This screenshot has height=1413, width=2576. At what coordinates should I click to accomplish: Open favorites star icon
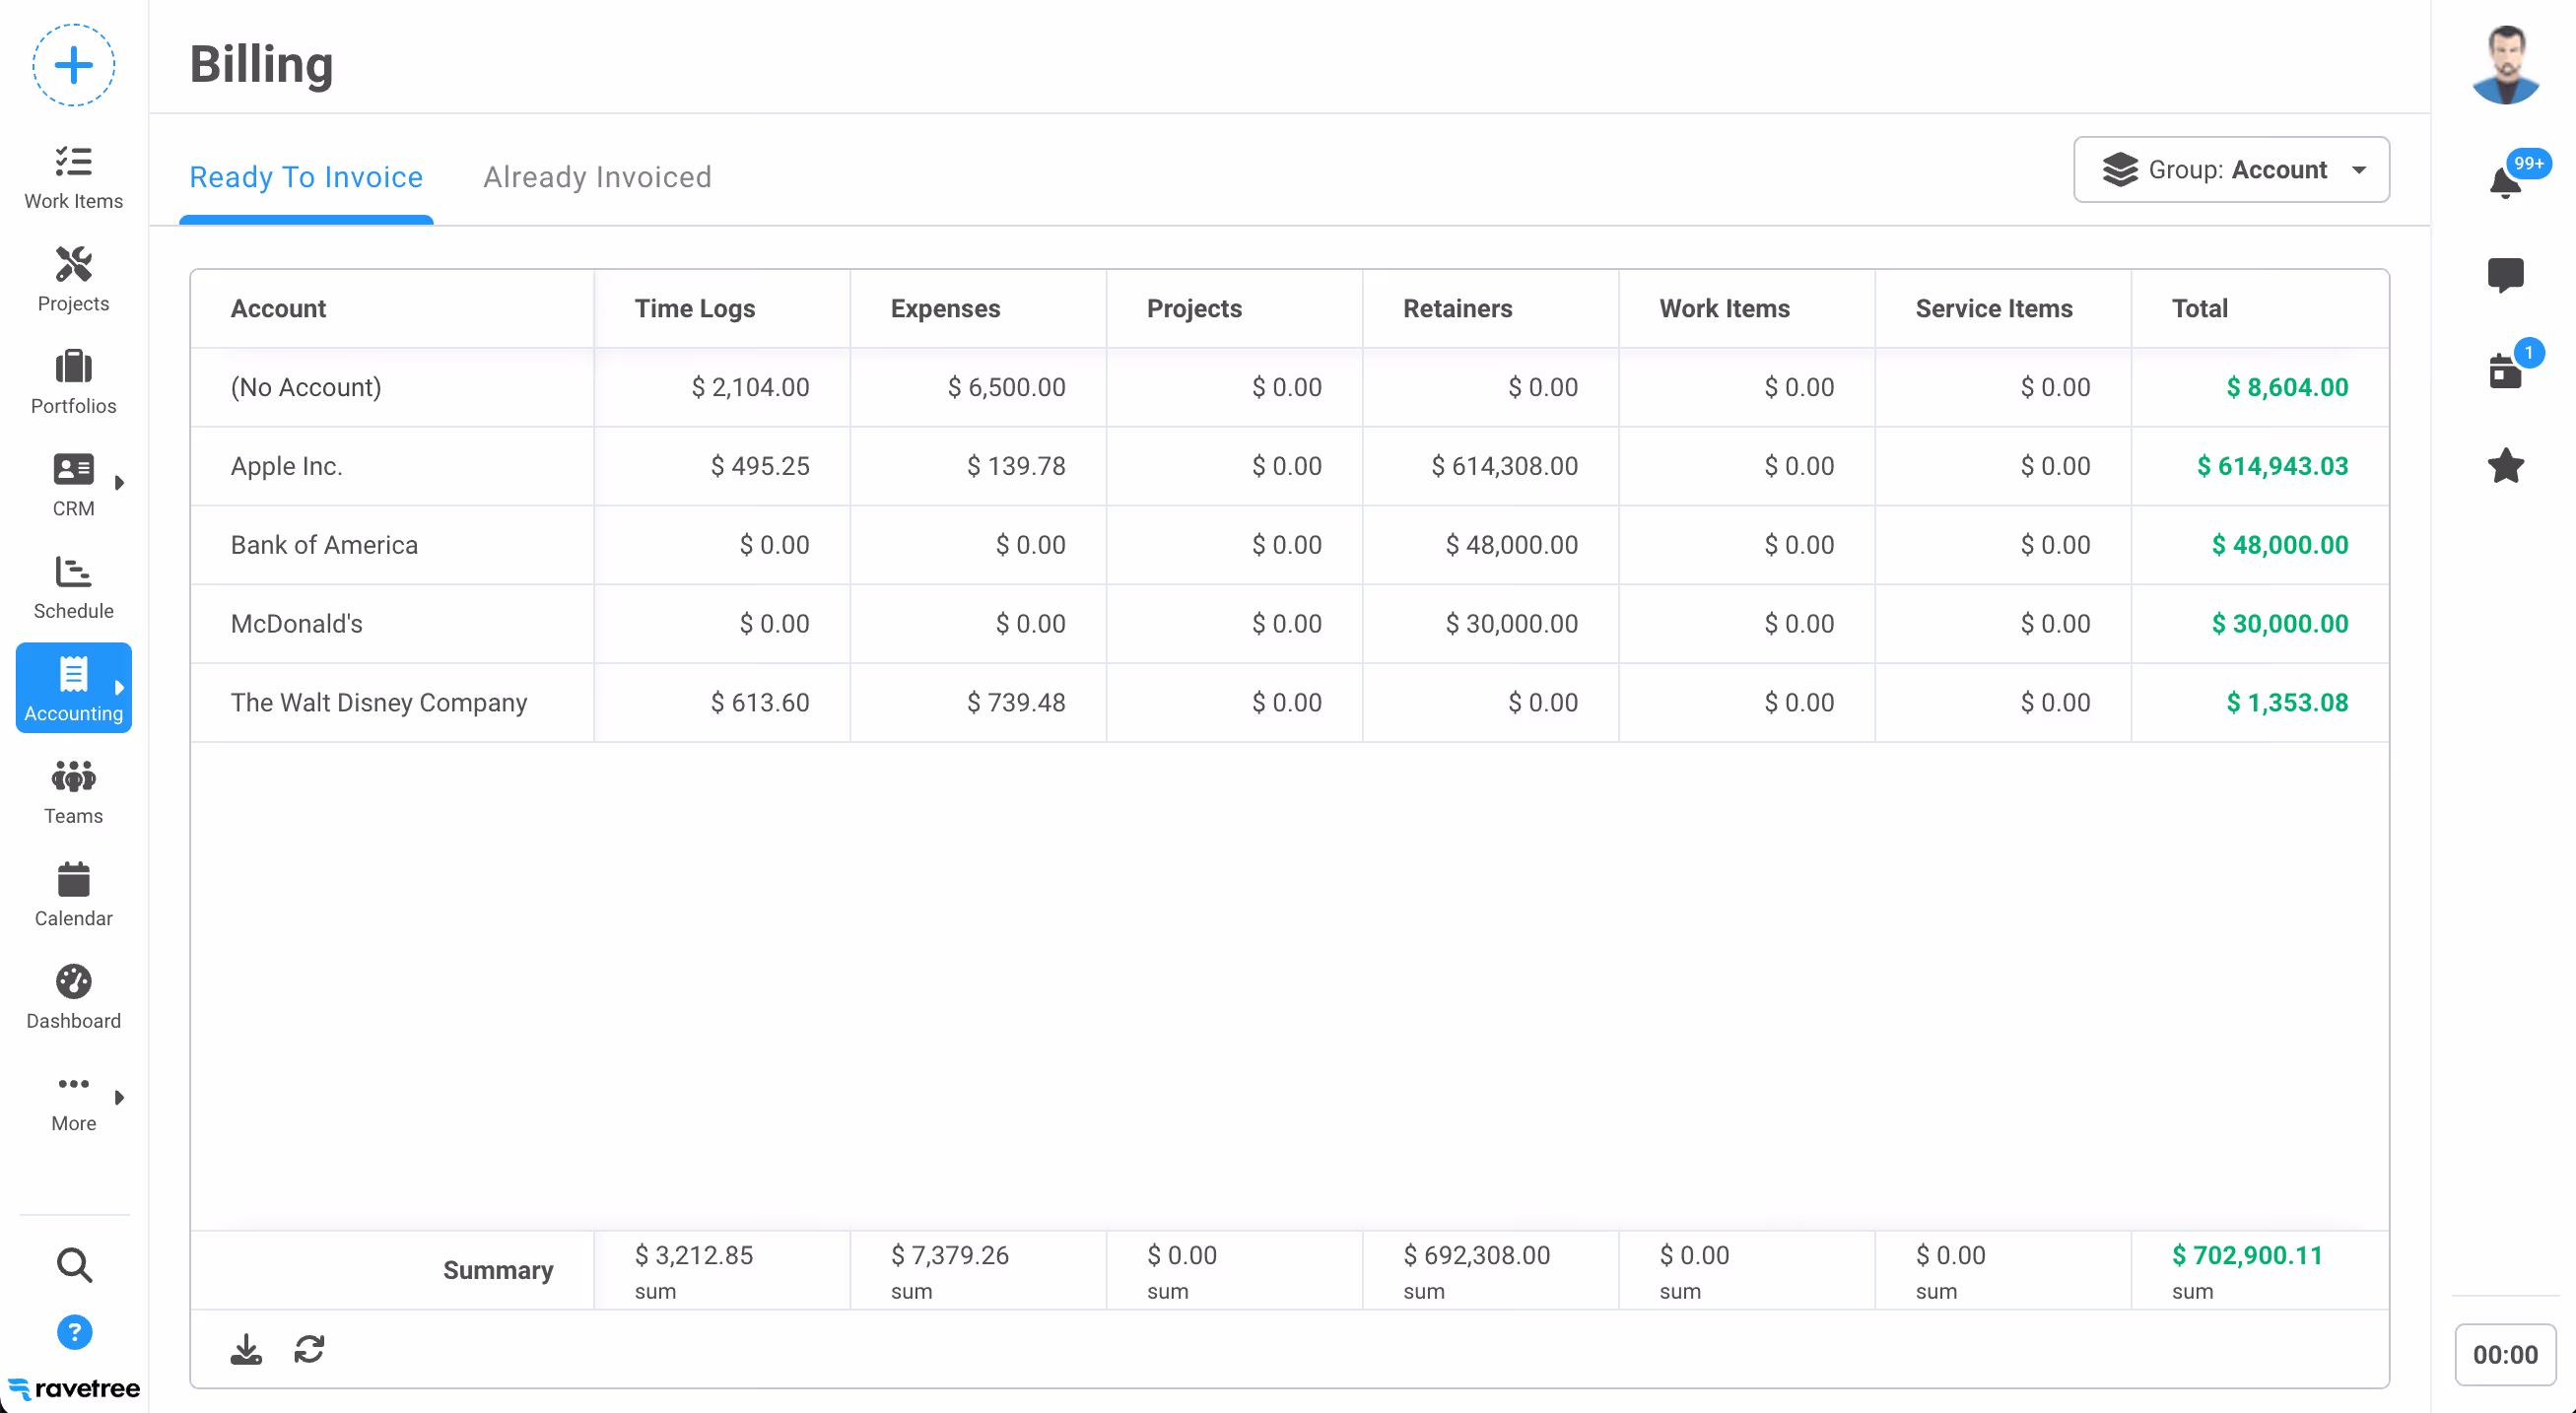[x=2505, y=465]
